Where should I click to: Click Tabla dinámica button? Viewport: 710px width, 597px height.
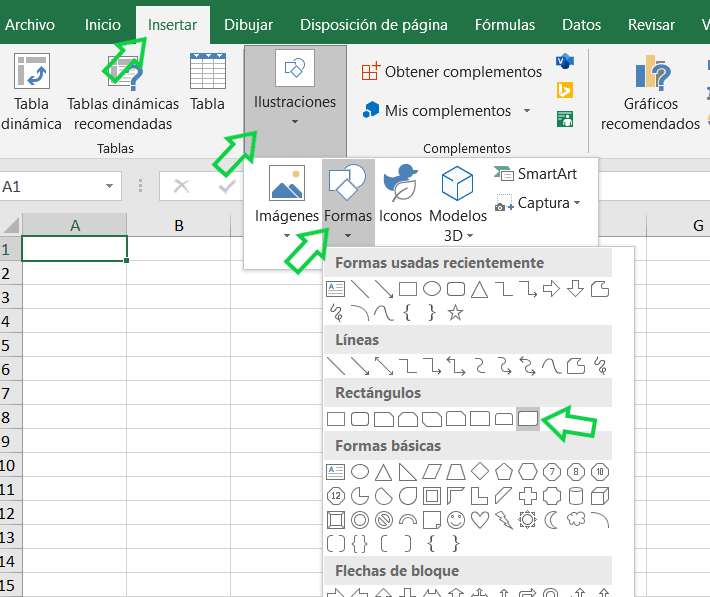coord(31,92)
